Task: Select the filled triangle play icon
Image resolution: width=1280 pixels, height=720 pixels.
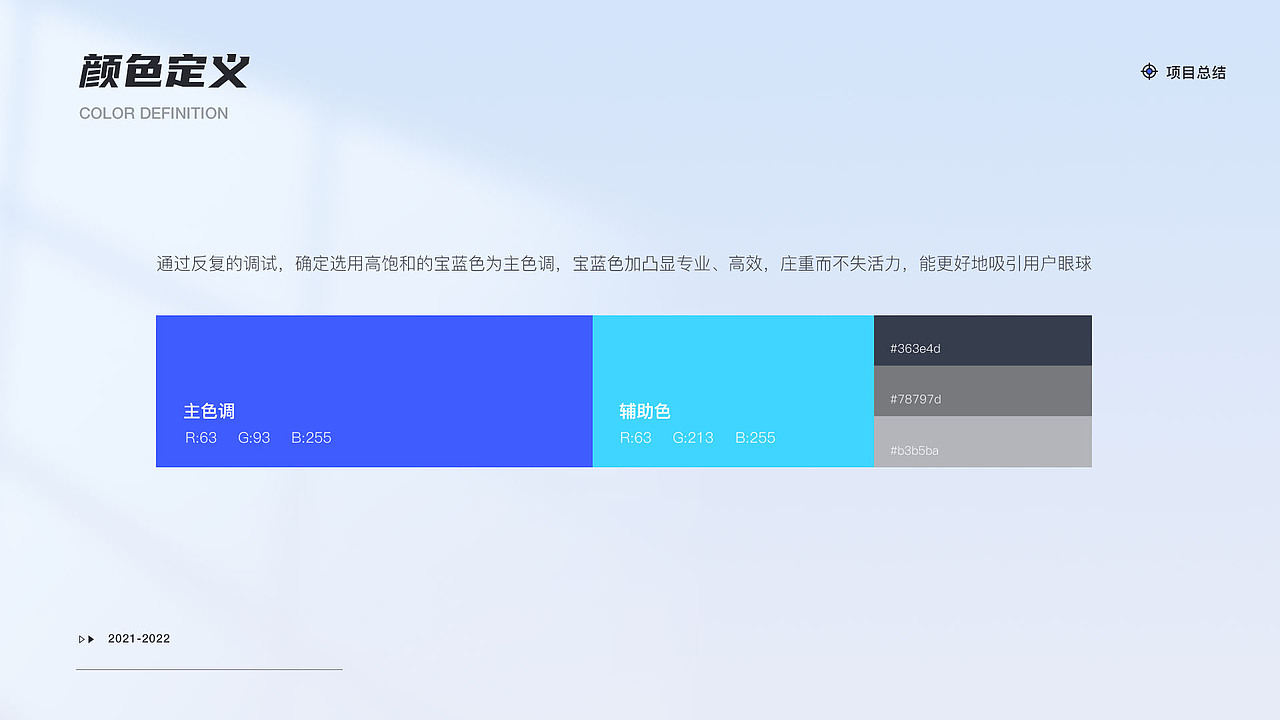Action: [x=93, y=638]
